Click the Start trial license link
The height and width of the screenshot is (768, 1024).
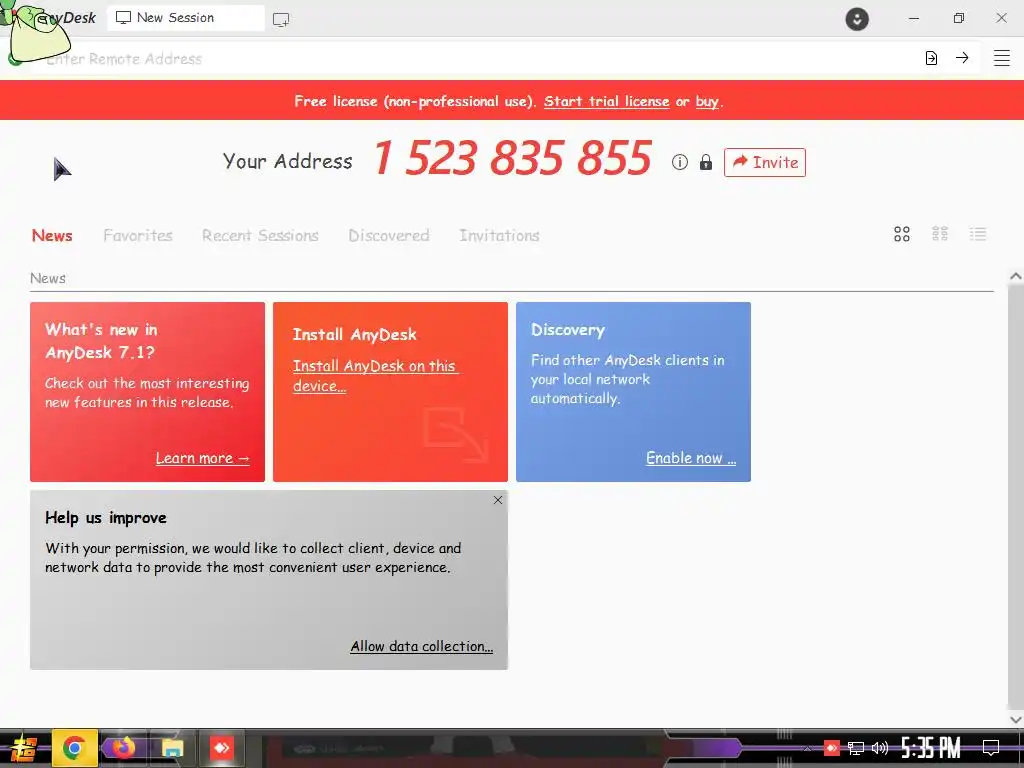tap(607, 101)
